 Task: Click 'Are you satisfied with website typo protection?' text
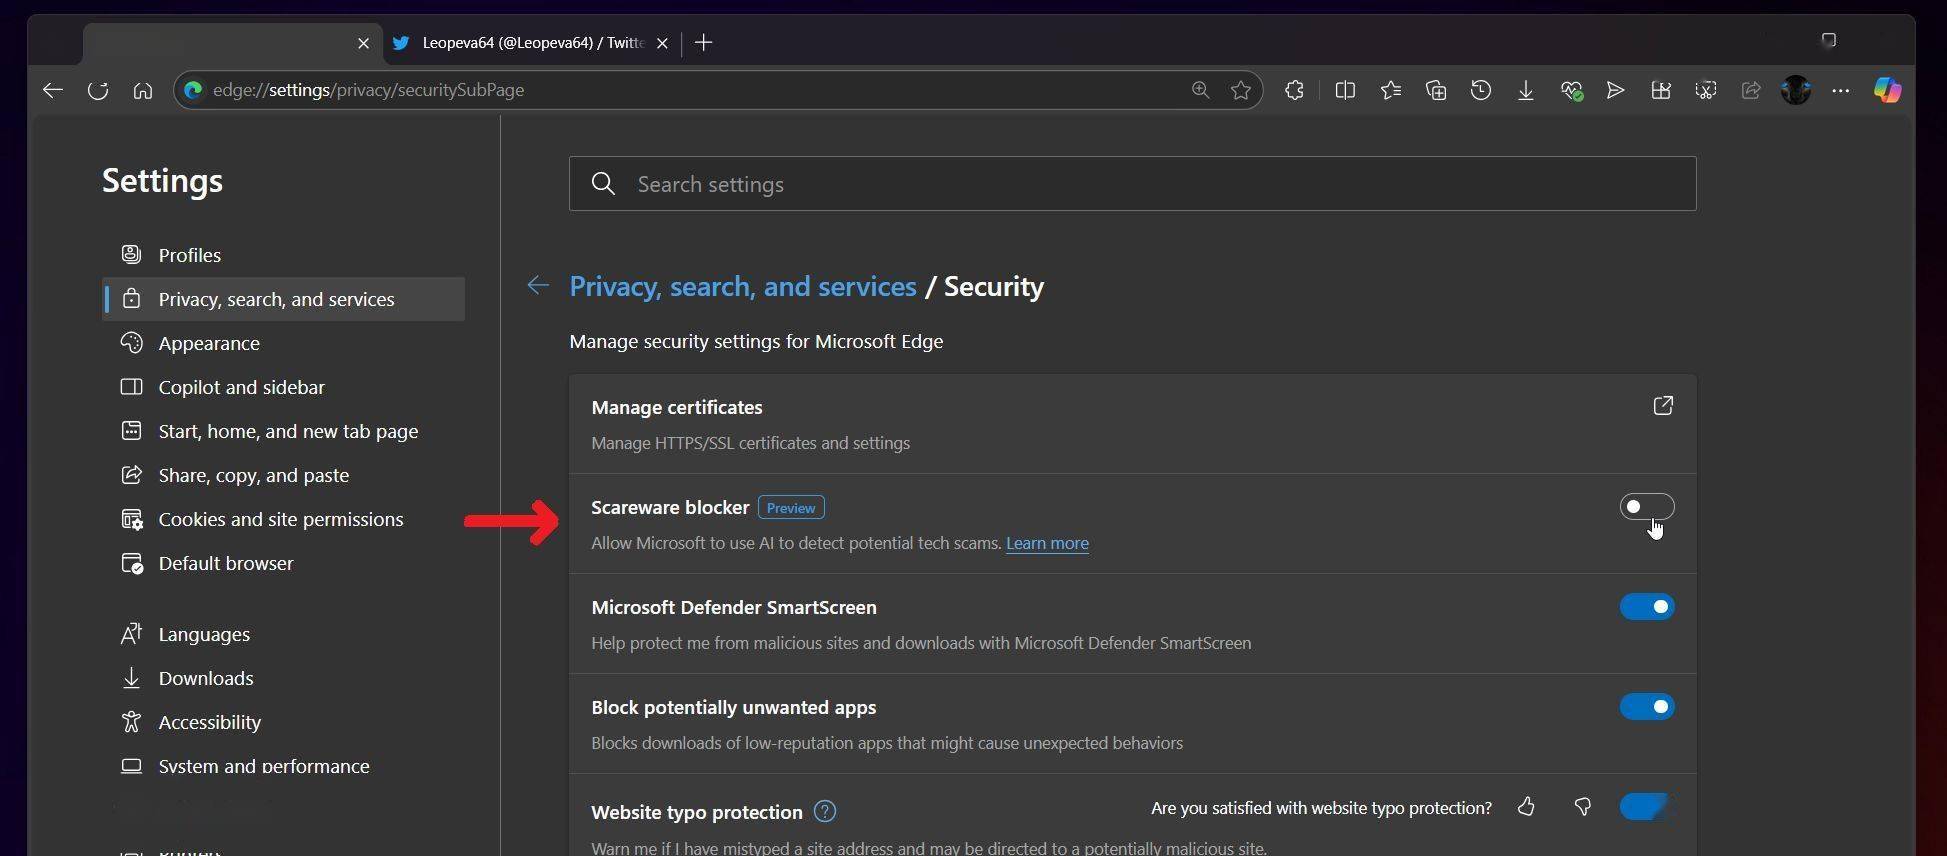(1321, 808)
